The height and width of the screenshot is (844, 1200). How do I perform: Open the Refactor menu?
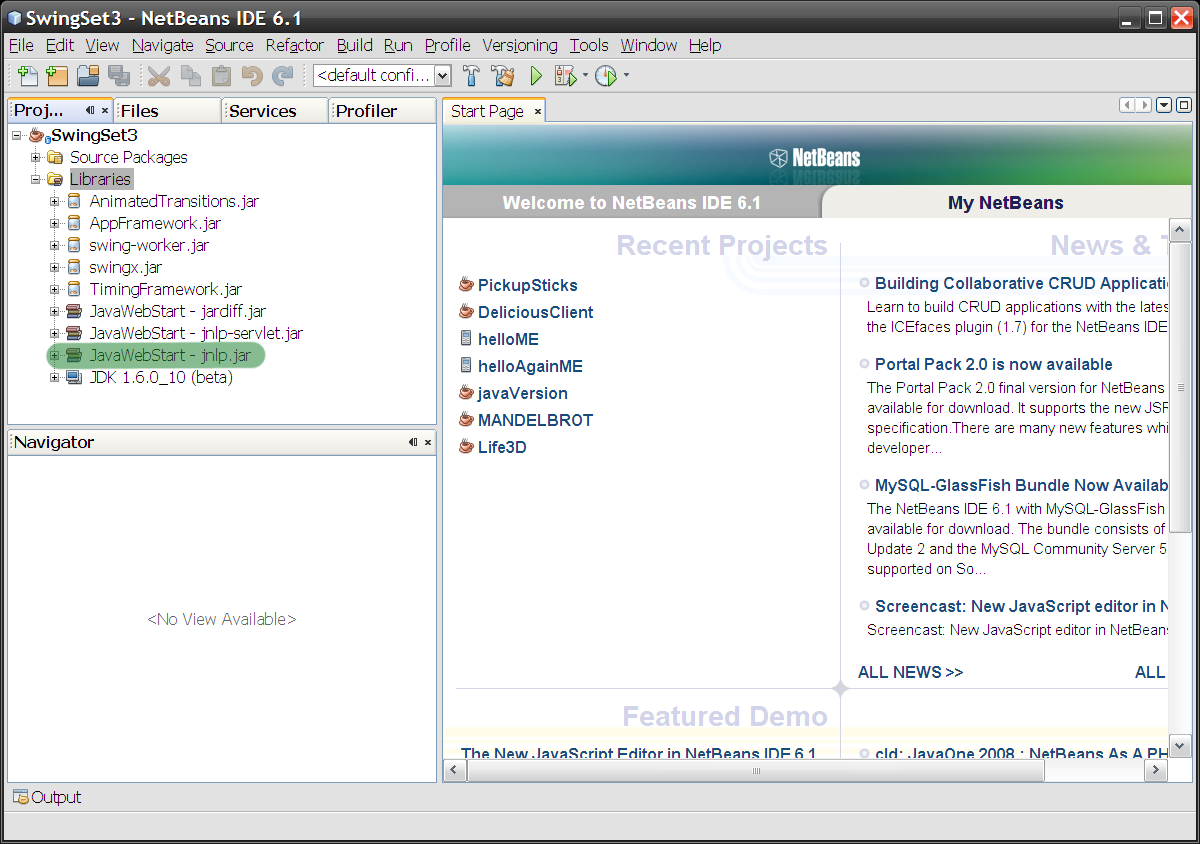tap(294, 45)
